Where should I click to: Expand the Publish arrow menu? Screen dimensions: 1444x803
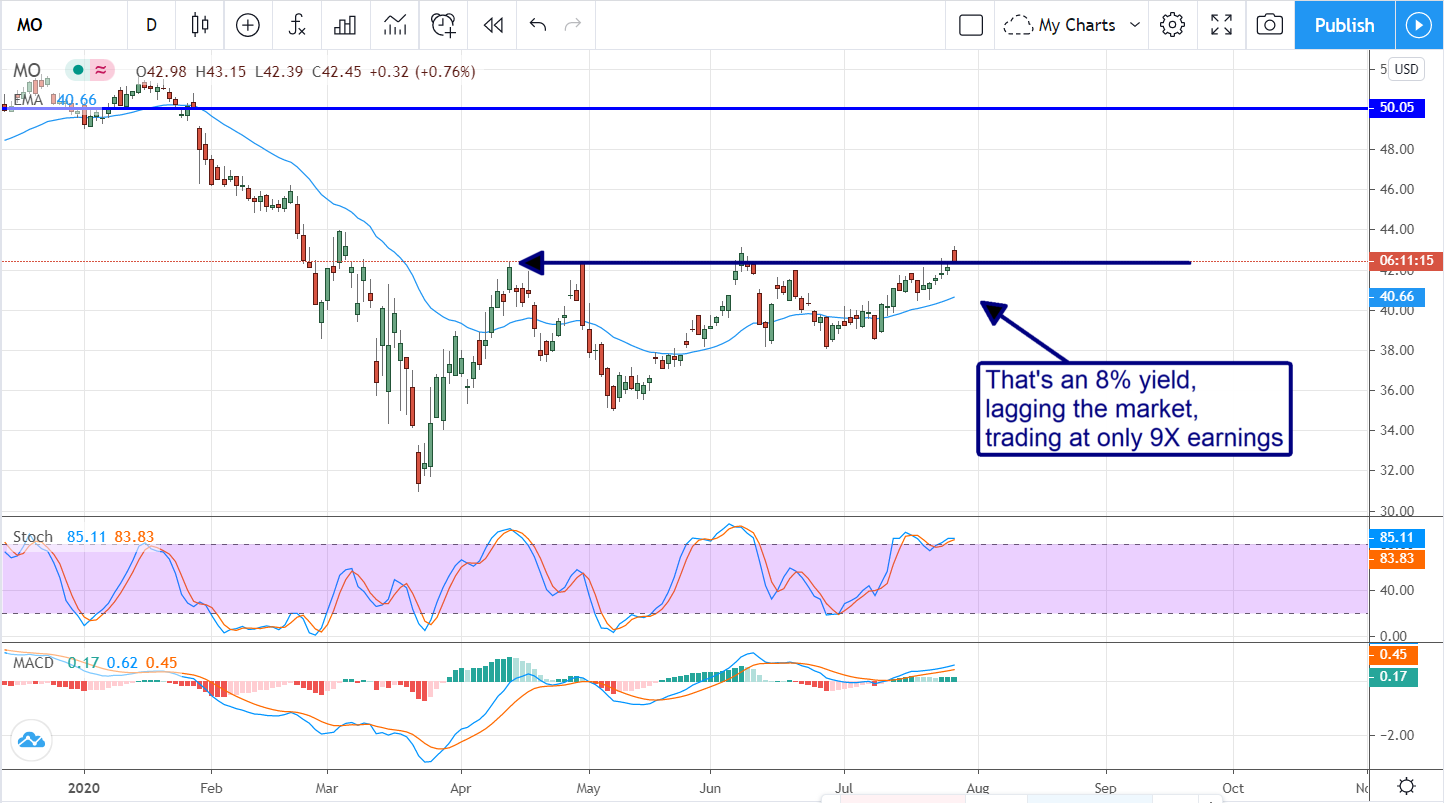[x=1419, y=25]
